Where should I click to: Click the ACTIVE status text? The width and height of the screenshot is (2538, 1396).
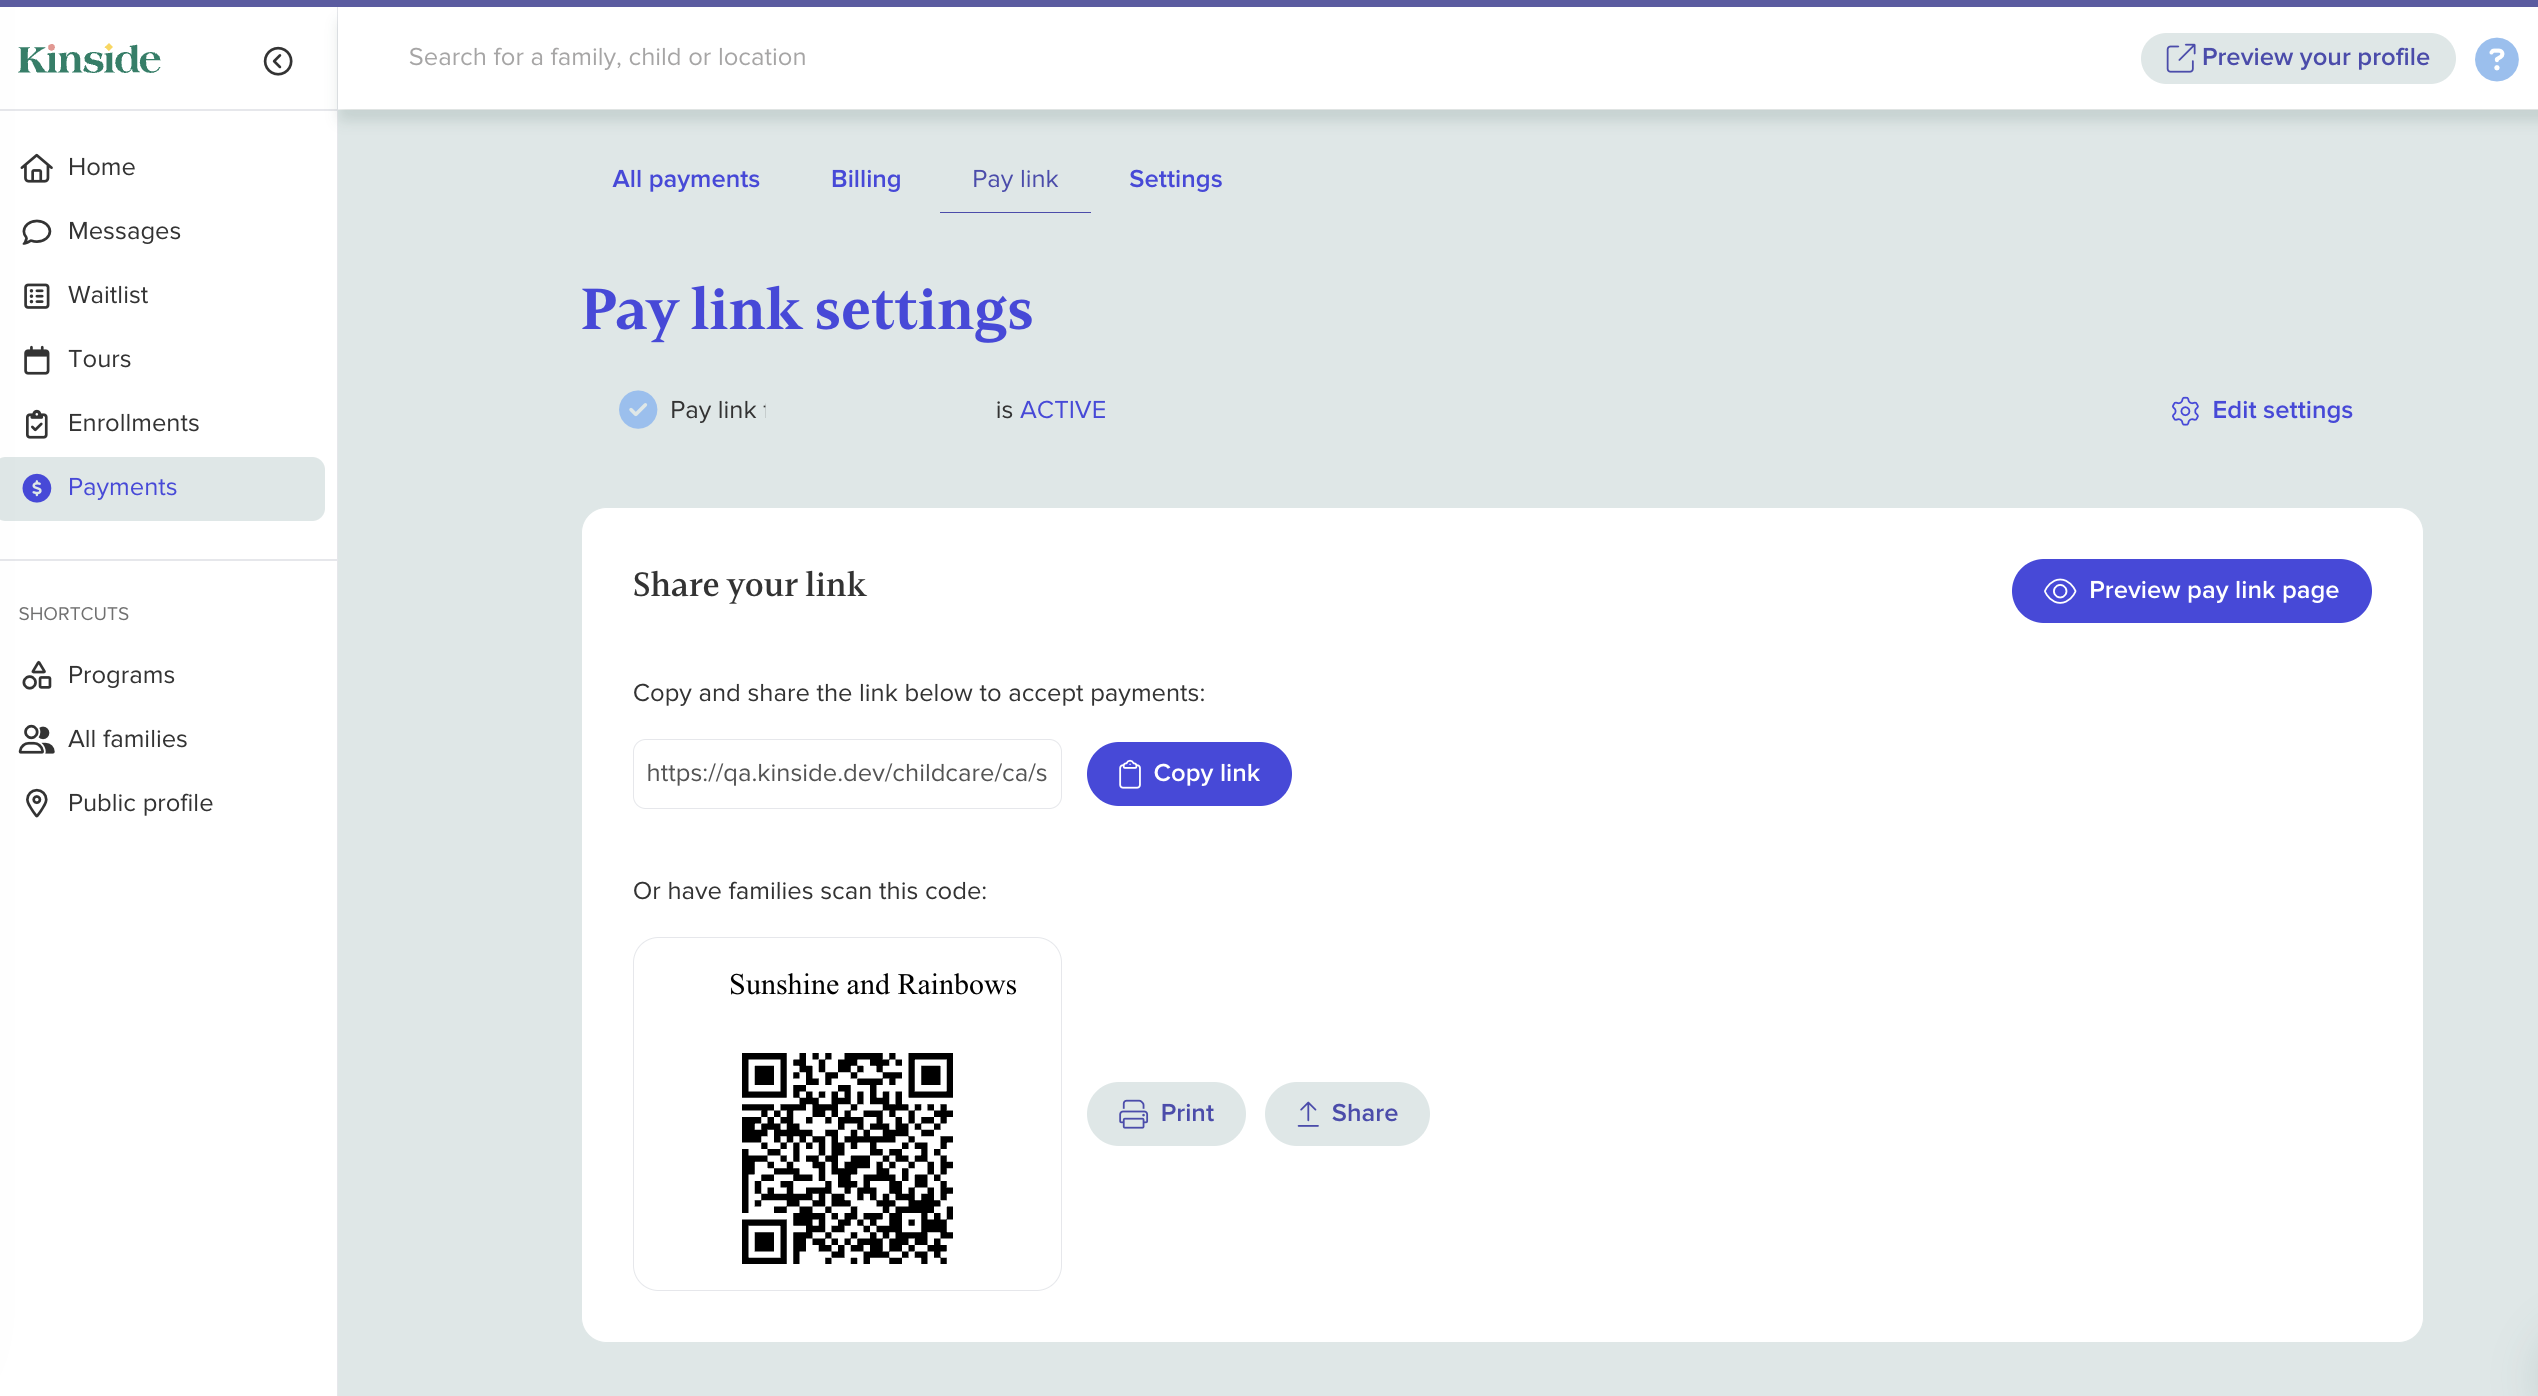point(1063,410)
